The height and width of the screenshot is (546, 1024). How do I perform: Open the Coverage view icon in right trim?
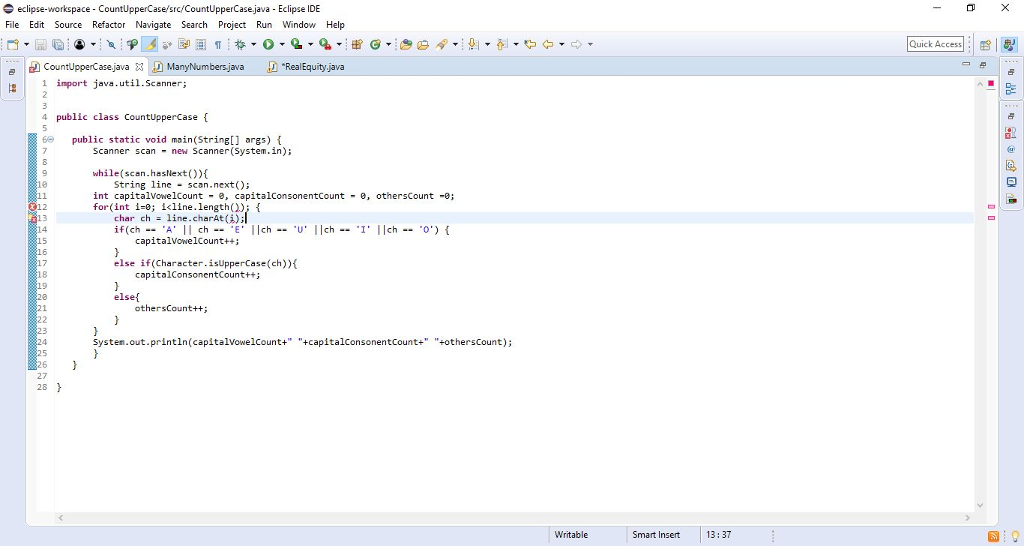1011,198
